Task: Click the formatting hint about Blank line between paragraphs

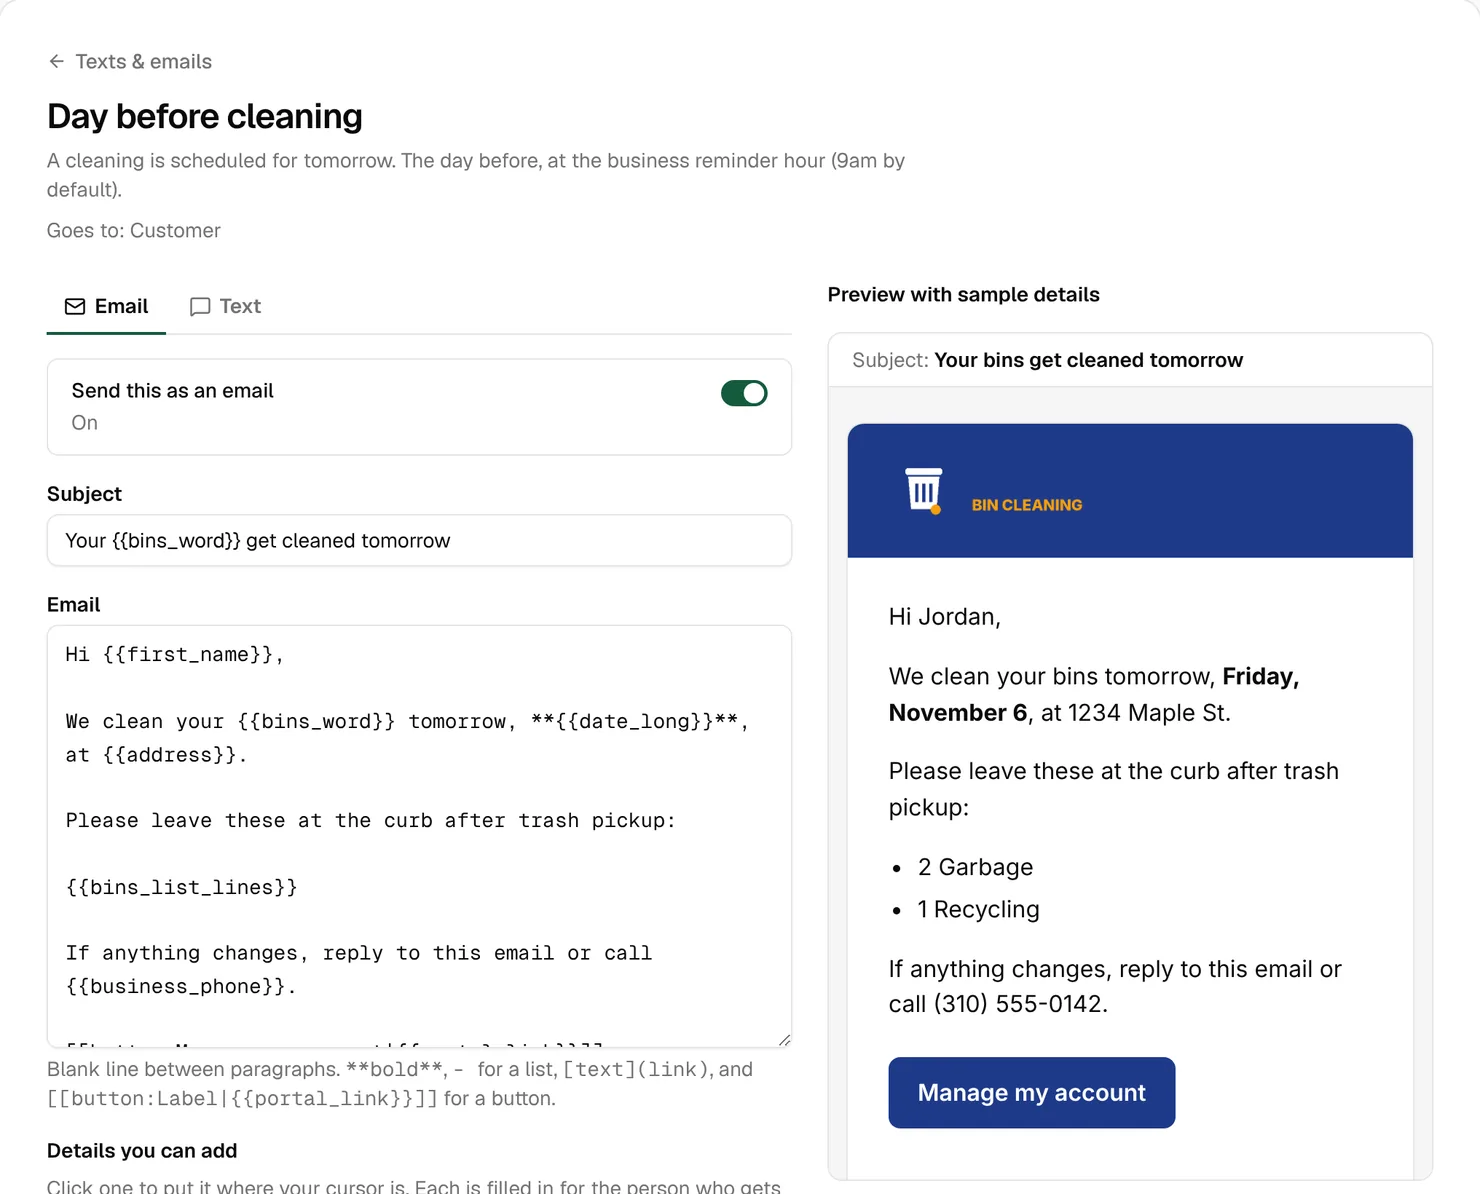Action: pyautogui.click(x=400, y=1084)
